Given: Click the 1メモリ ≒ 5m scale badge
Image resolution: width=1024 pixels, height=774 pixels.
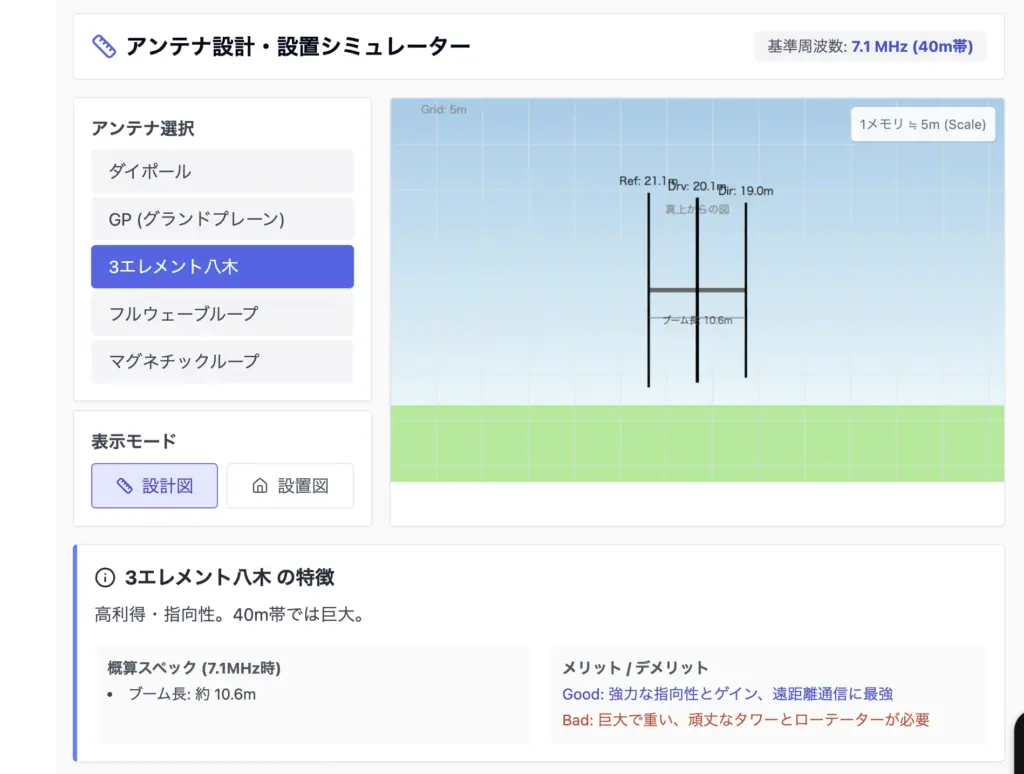Looking at the screenshot, I should click(x=922, y=125).
